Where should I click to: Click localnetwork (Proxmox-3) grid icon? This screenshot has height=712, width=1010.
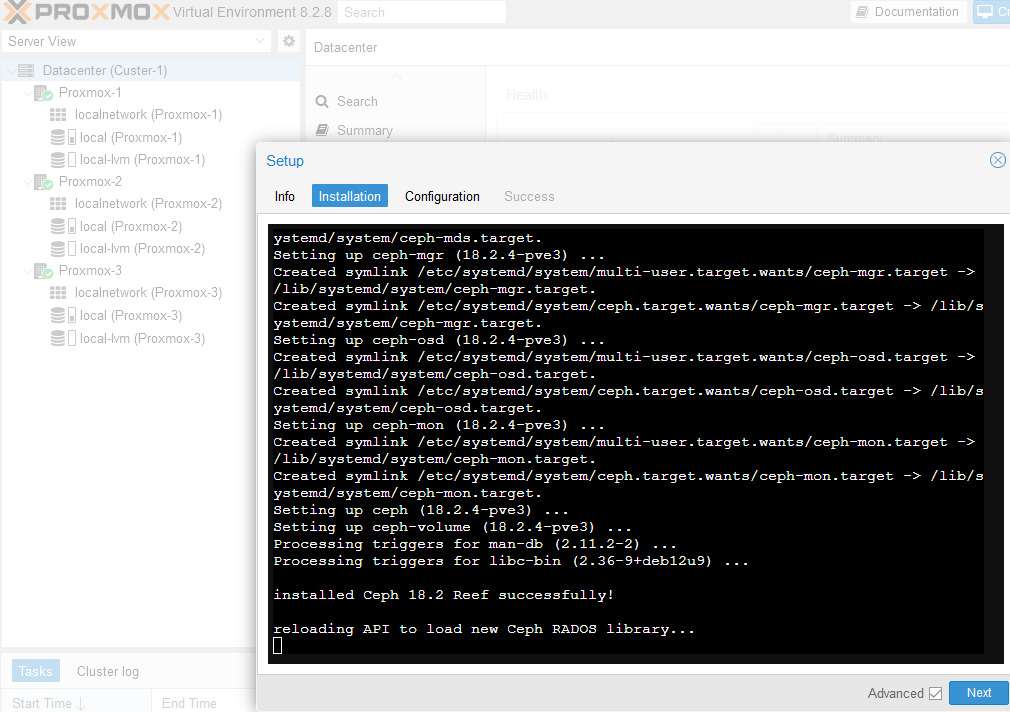58,293
